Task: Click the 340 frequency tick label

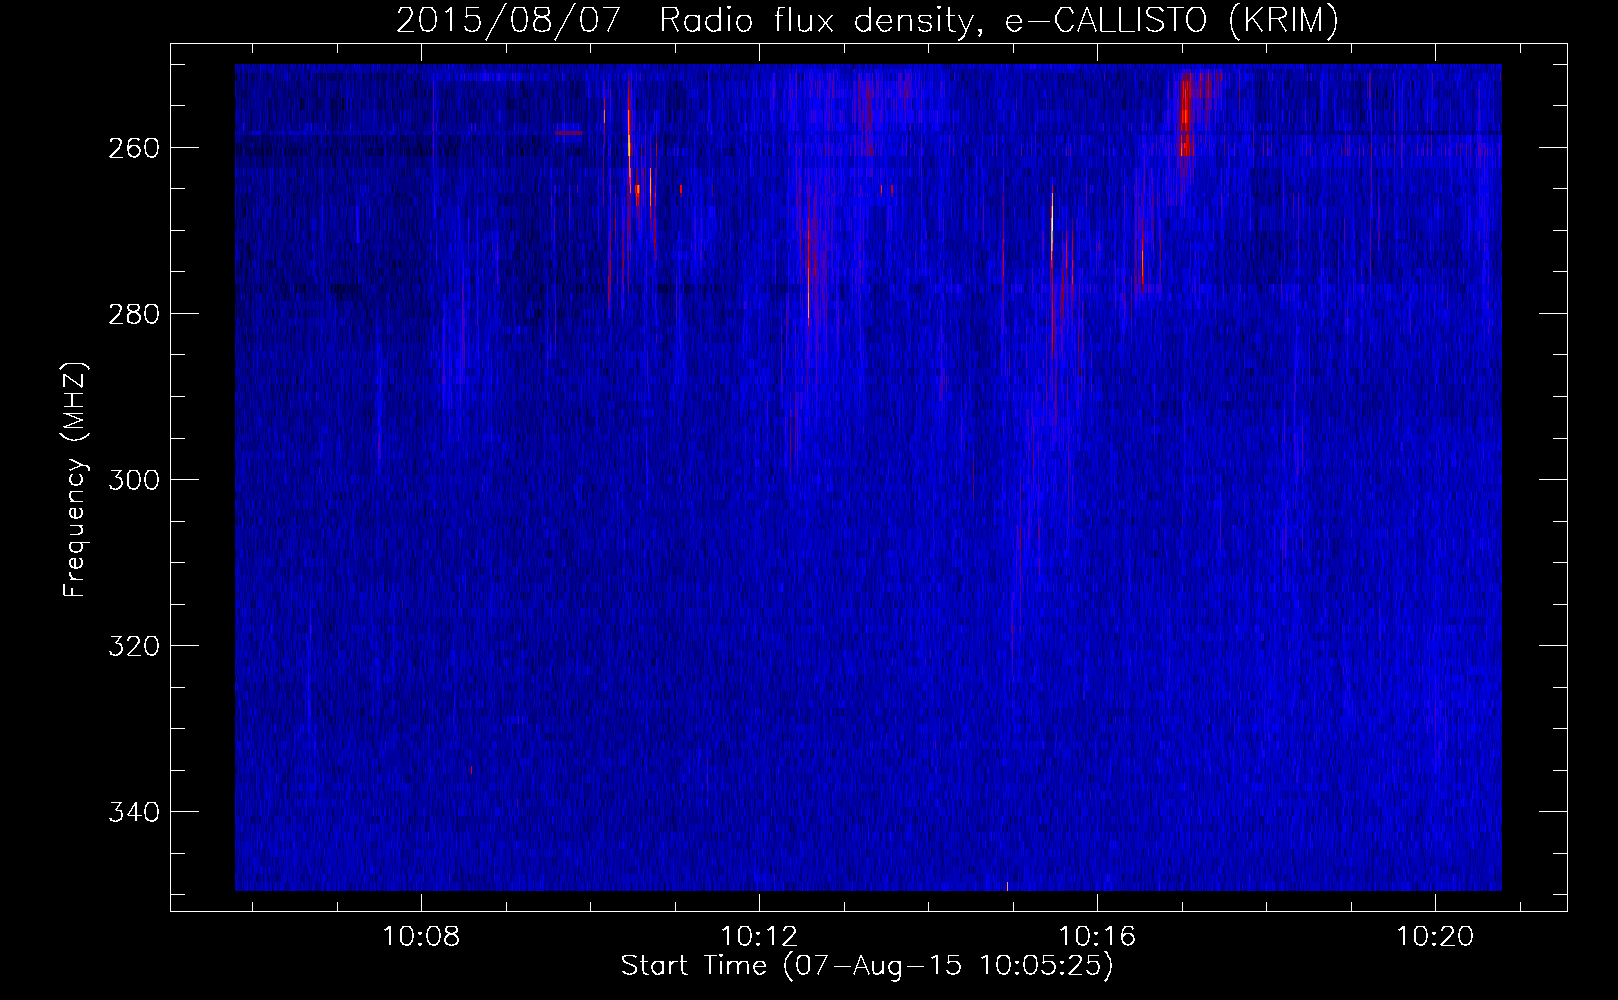Action: [x=134, y=812]
